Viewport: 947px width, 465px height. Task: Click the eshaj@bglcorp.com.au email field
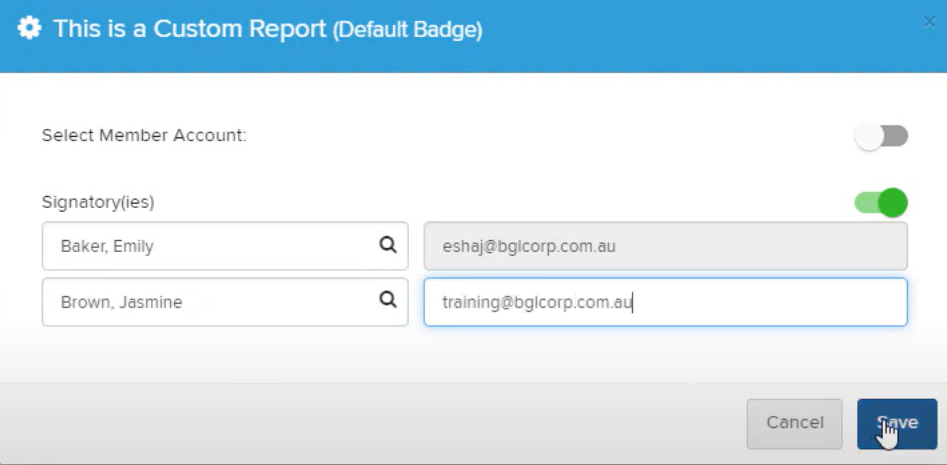click(x=666, y=246)
